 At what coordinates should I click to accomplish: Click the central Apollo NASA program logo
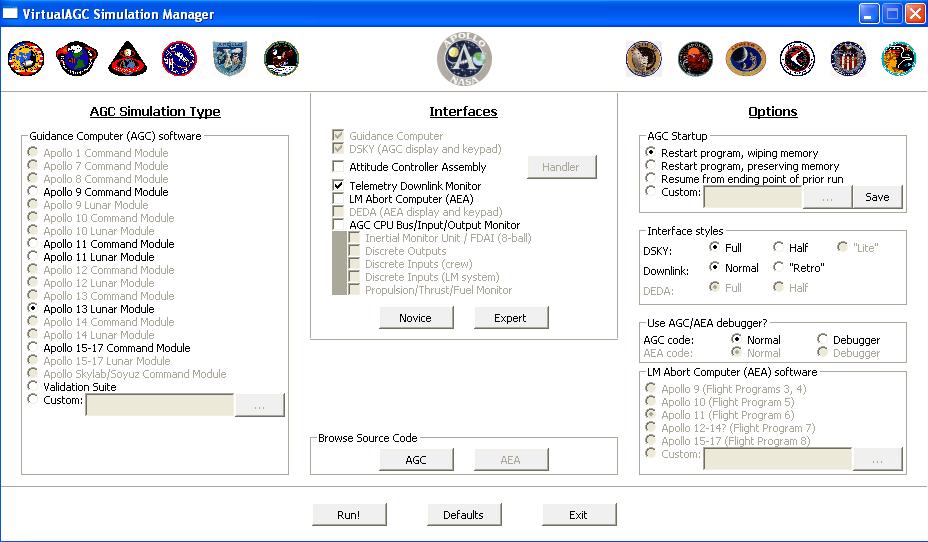(464, 59)
